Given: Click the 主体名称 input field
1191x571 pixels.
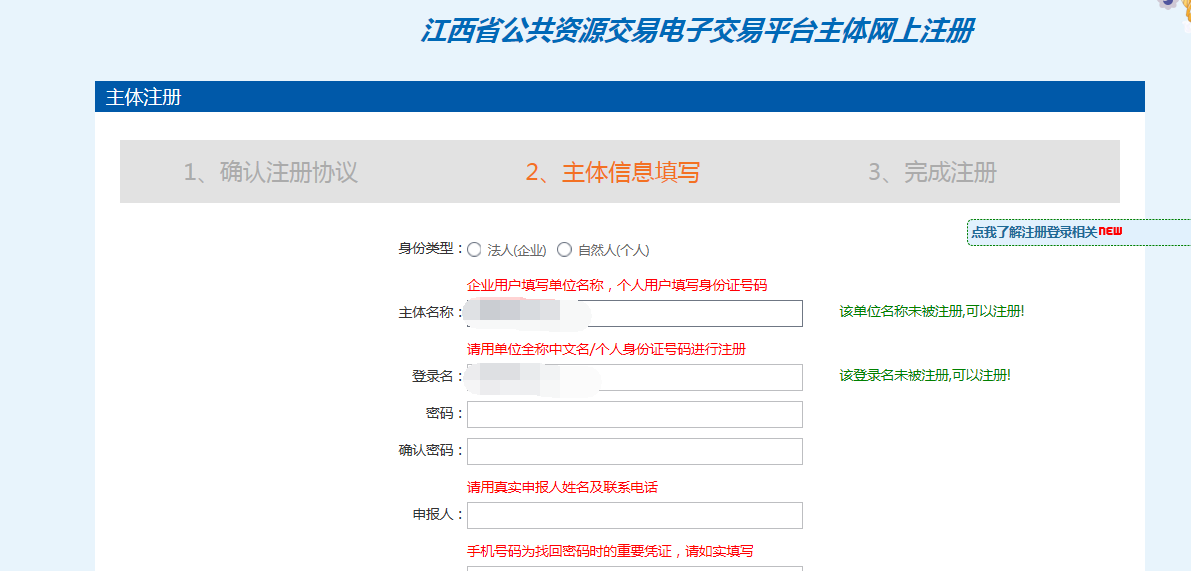Looking at the screenshot, I should [634, 314].
